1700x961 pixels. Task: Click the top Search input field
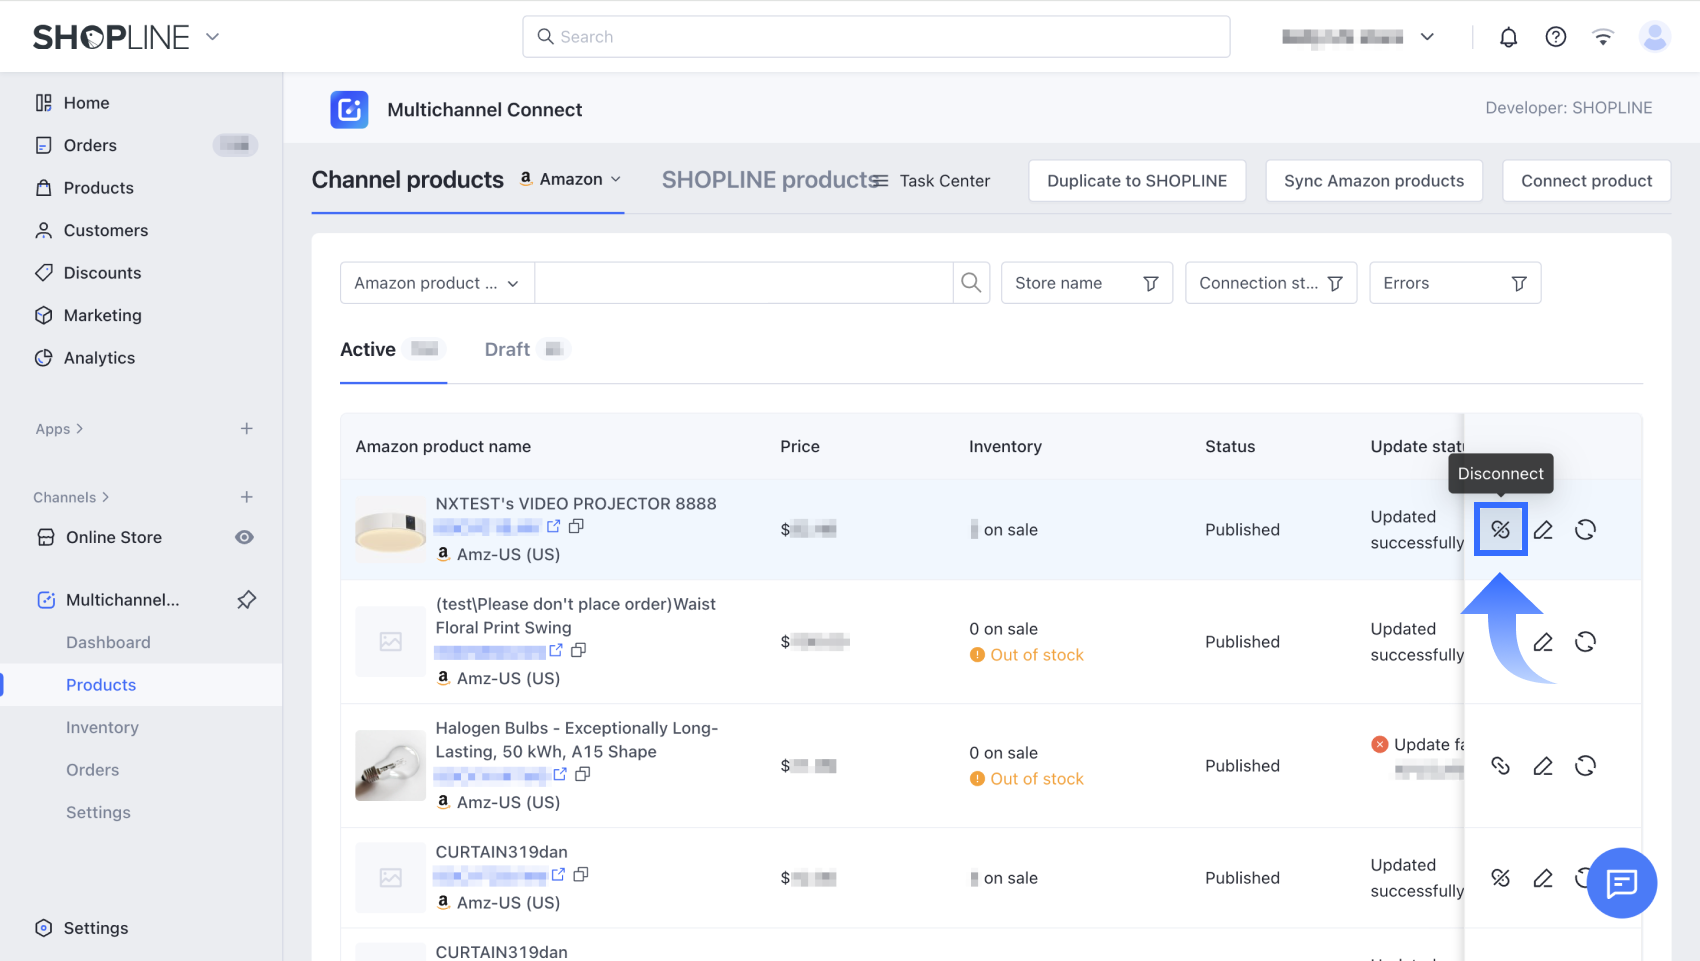(x=876, y=37)
